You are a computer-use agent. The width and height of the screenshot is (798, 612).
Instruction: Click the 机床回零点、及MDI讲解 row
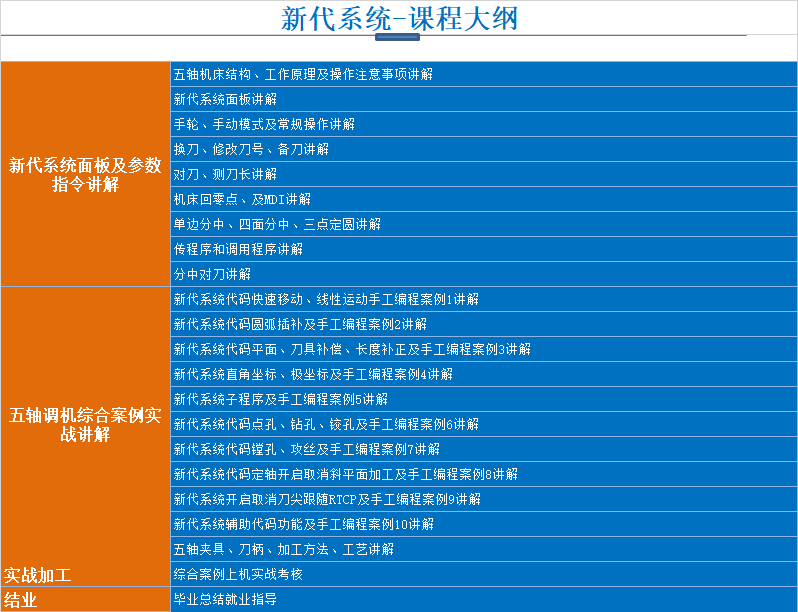click(x=242, y=199)
